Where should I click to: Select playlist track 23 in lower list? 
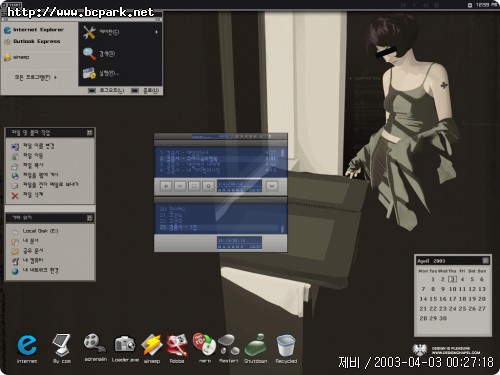[x=218, y=227]
